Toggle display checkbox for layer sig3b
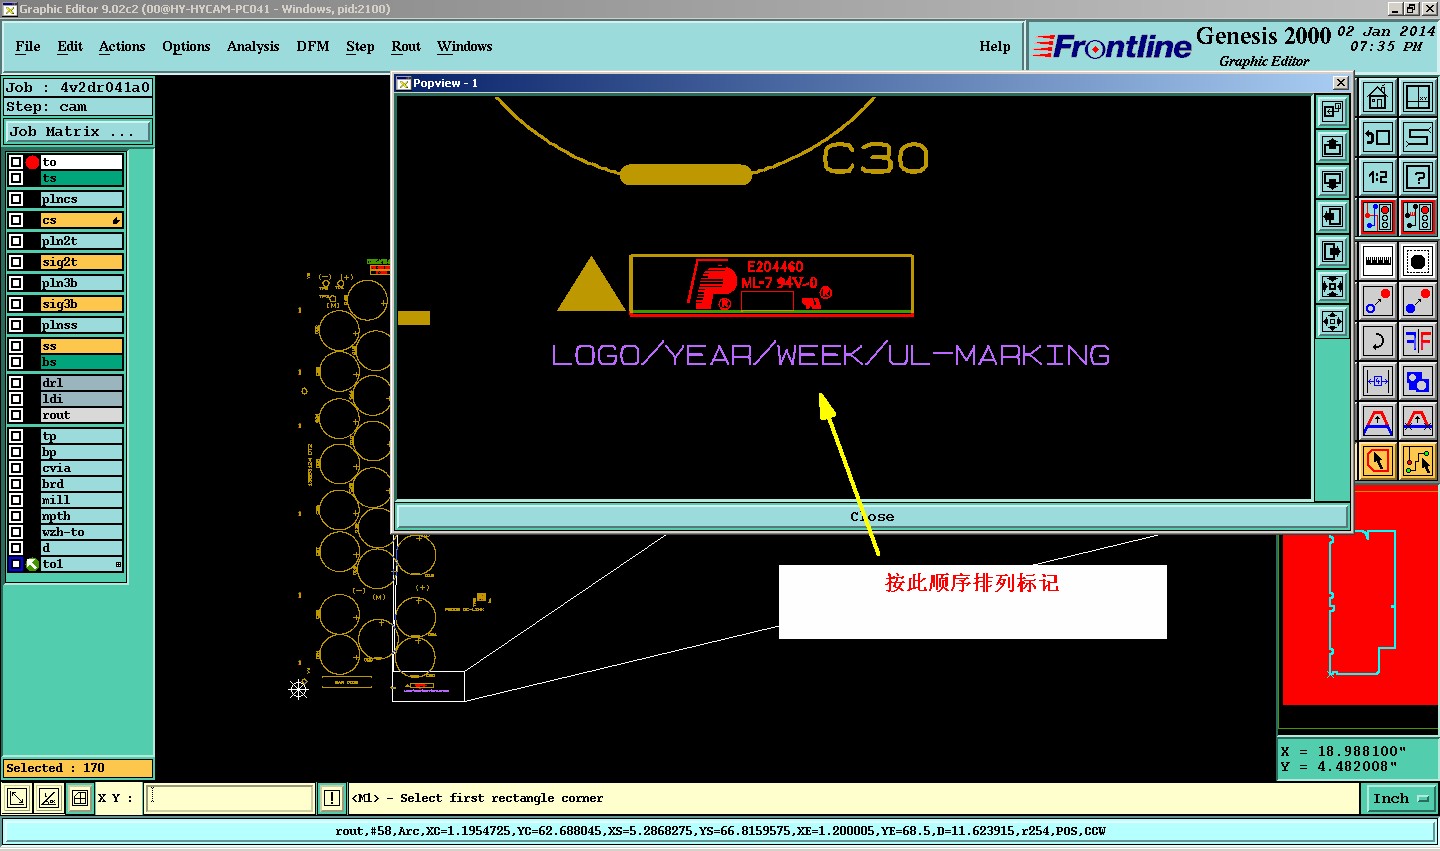This screenshot has height=851, width=1440. click(x=16, y=304)
